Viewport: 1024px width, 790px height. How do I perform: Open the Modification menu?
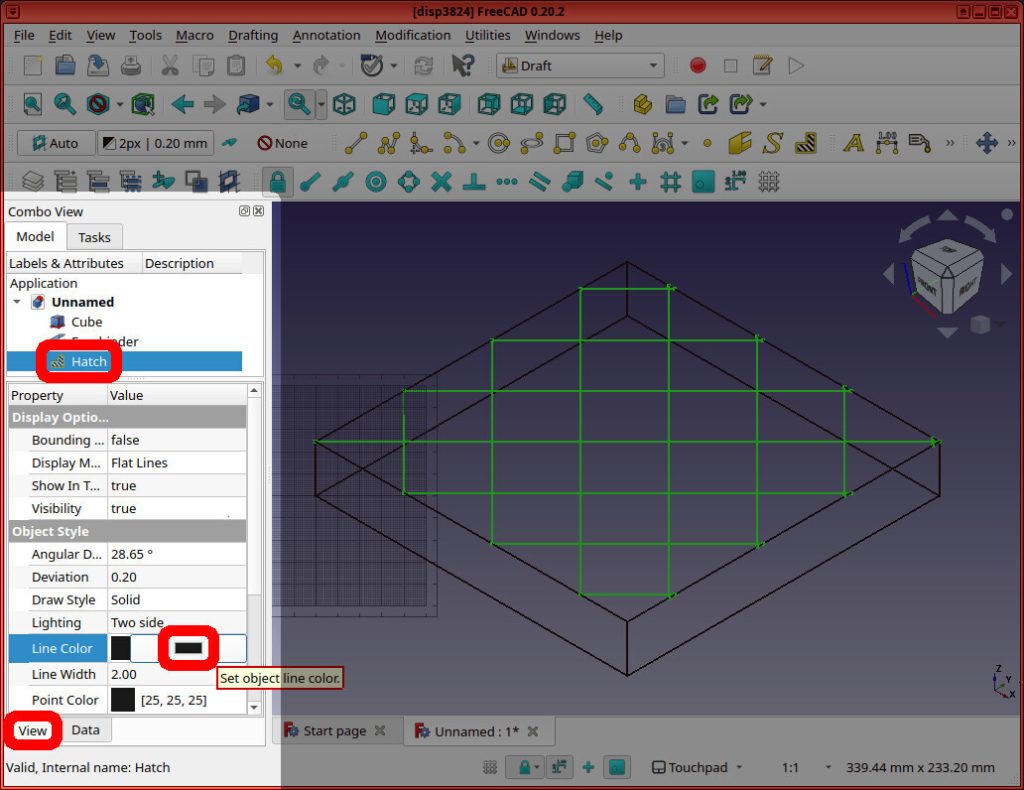tap(413, 35)
